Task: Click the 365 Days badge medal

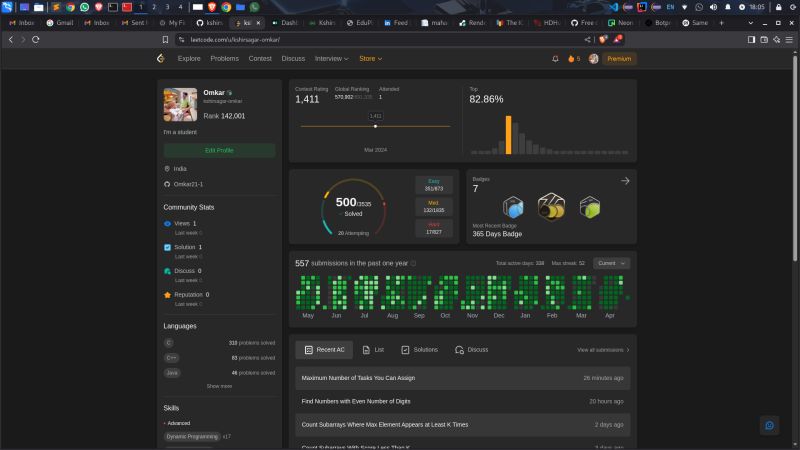Action: [552, 207]
